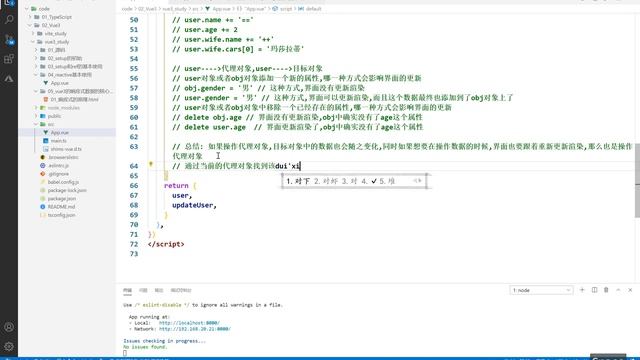This screenshot has width=640, height=360.
Task: Click 'No issues found.' in terminal
Action: point(145,347)
